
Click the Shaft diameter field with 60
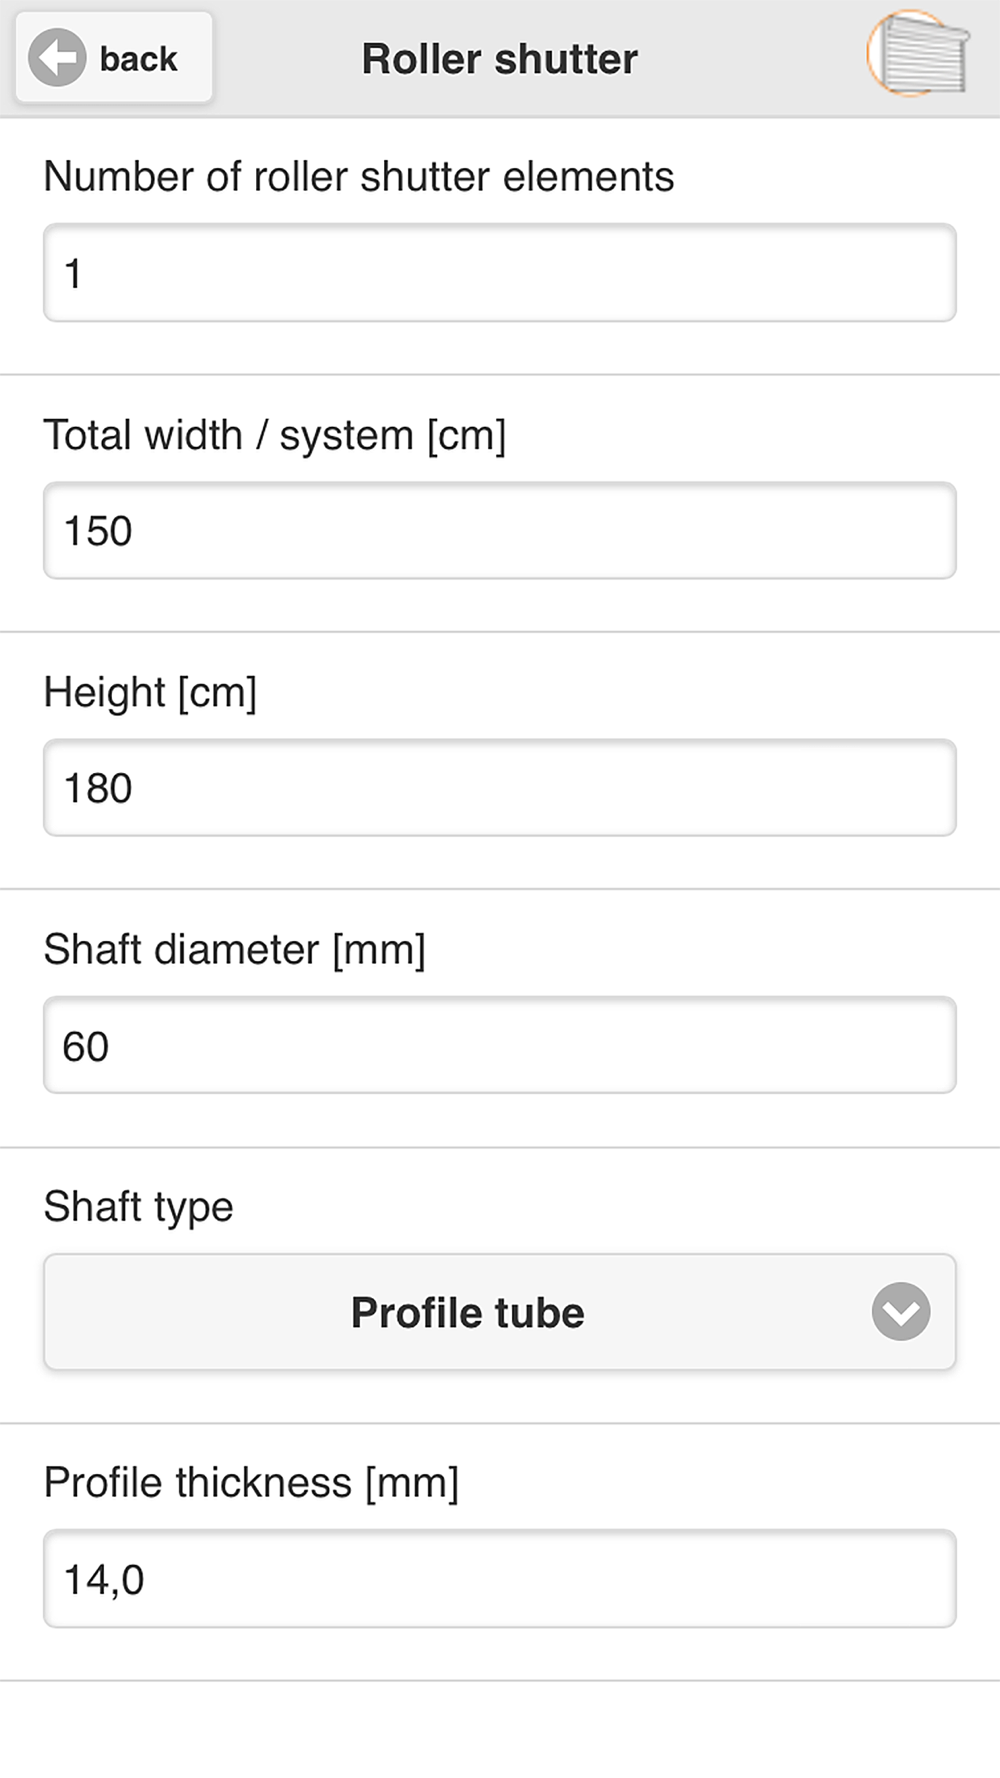tap(500, 1045)
